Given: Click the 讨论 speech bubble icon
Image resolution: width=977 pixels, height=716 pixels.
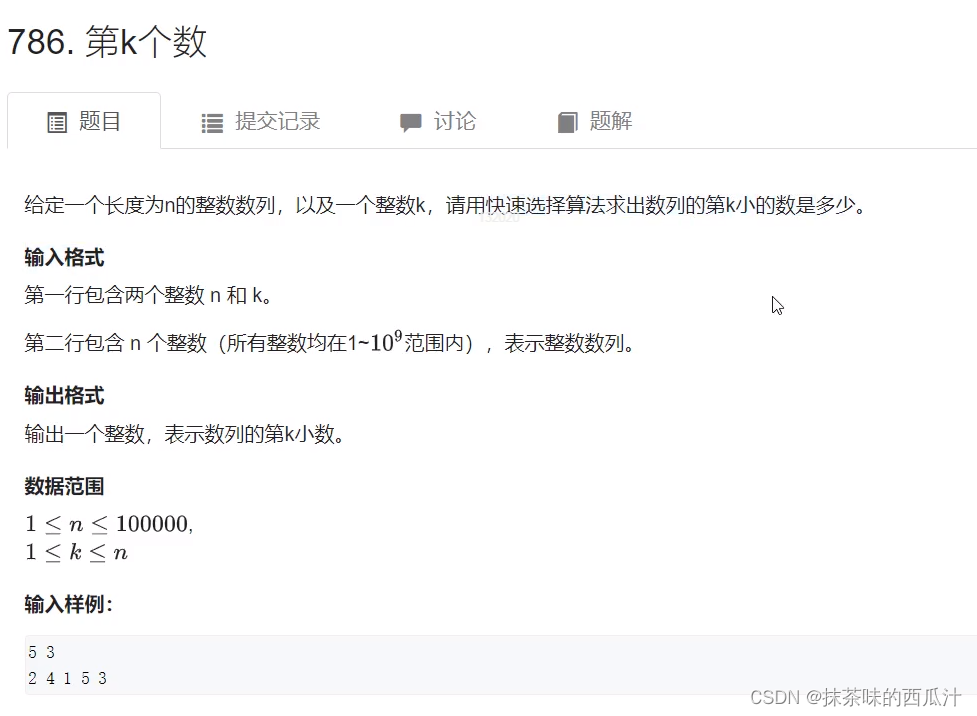Looking at the screenshot, I should pyautogui.click(x=411, y=123).
